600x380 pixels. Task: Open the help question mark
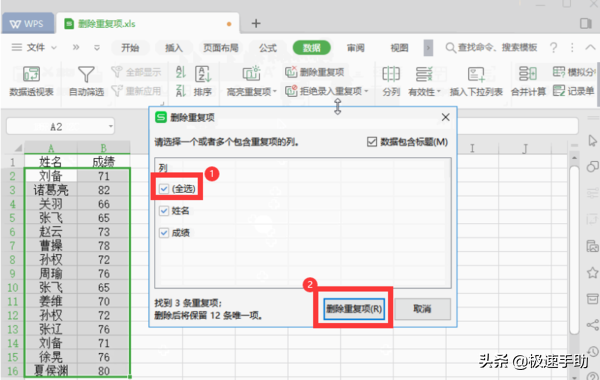tap(553, 48)
